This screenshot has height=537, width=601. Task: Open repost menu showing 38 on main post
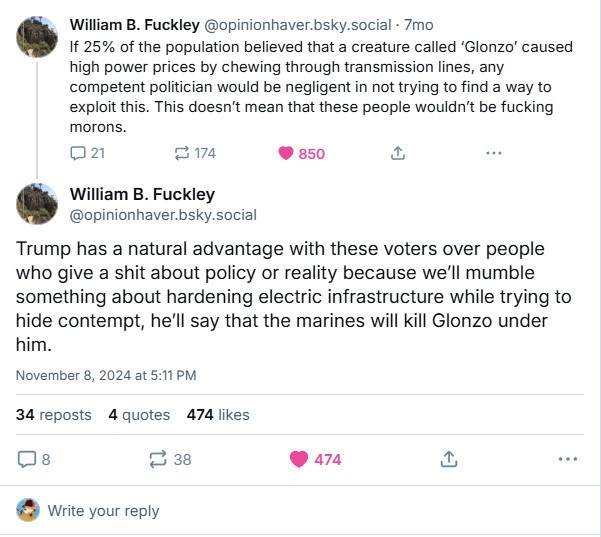click(x=158, y=459)
